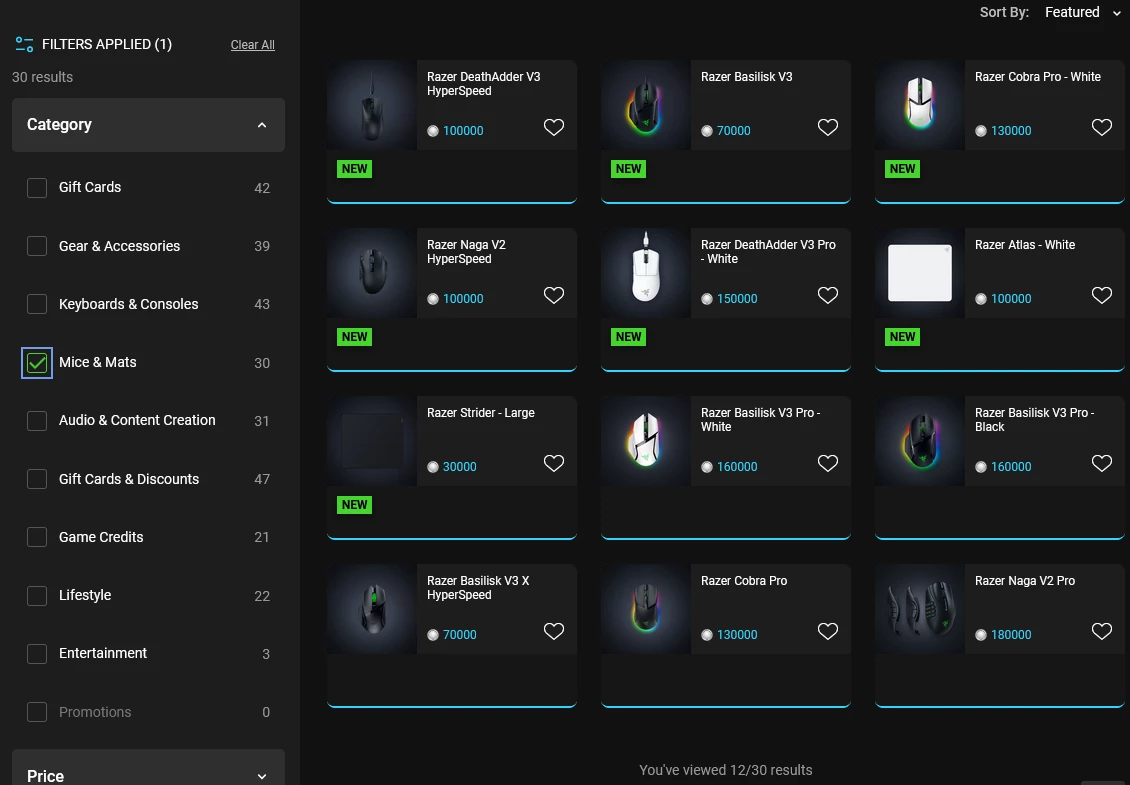Open Razer Atlas - White product title
The image size is (1130, 785).
coord(1025,245)
